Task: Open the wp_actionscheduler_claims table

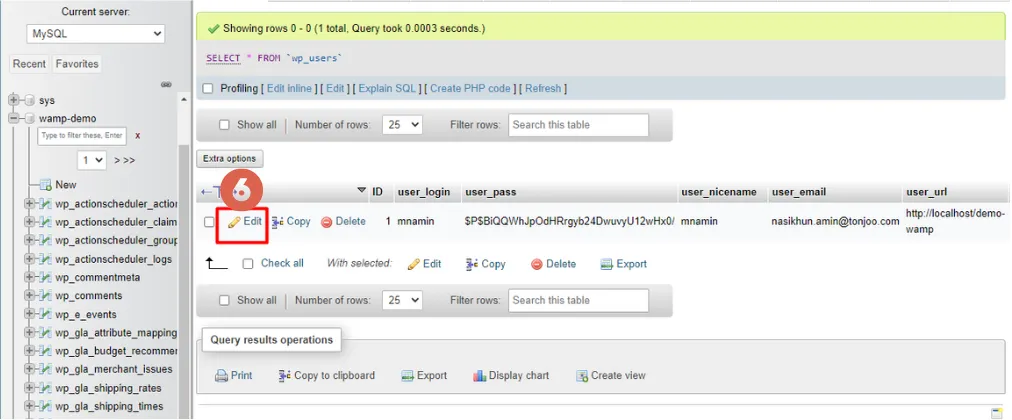Action: 116,222
